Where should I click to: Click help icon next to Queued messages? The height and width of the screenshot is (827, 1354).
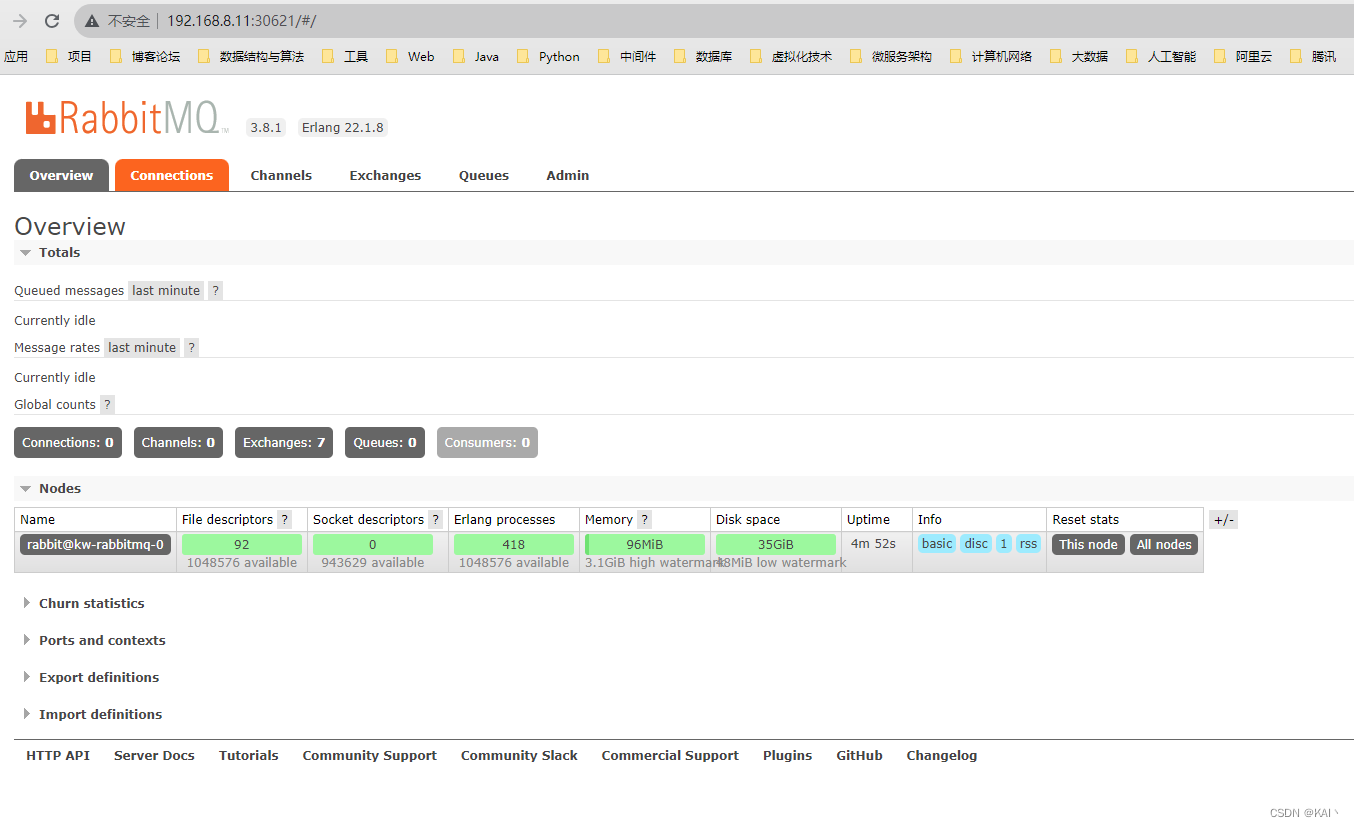(215, 290)
